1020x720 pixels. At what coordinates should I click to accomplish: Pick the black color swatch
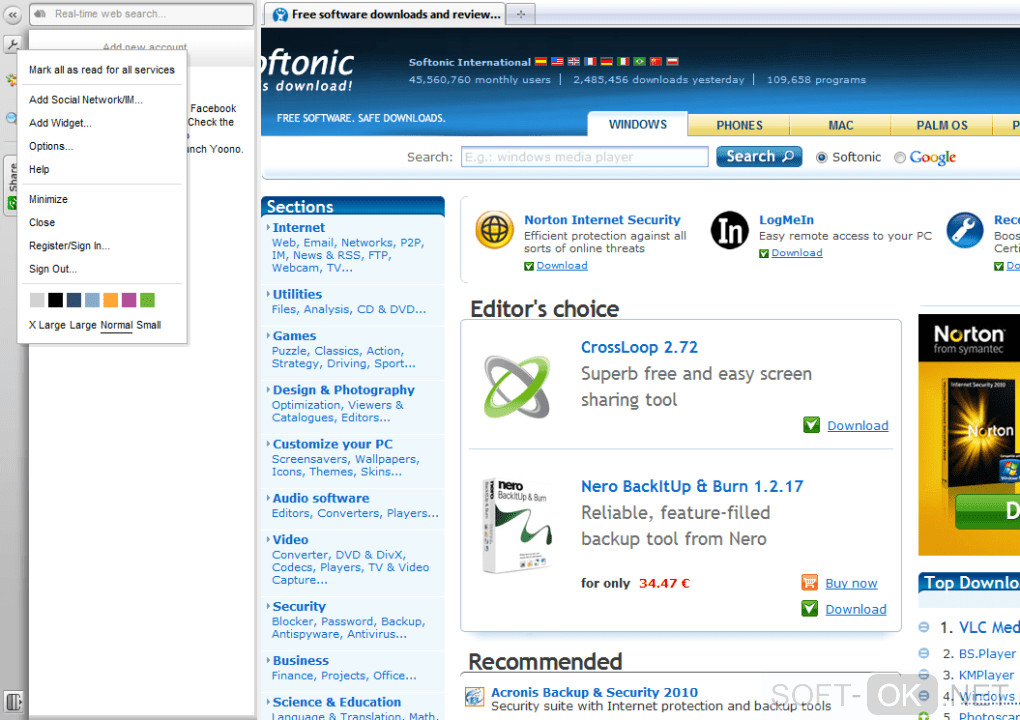55,300
